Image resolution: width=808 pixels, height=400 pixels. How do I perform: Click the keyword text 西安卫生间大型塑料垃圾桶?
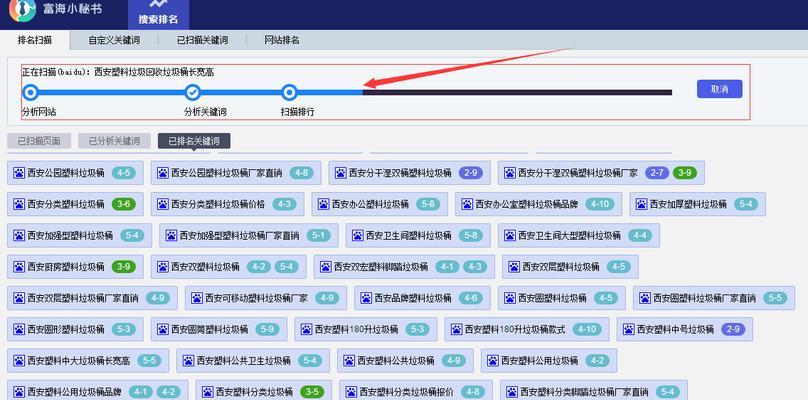pyautogui.click(x=569, y=236)
